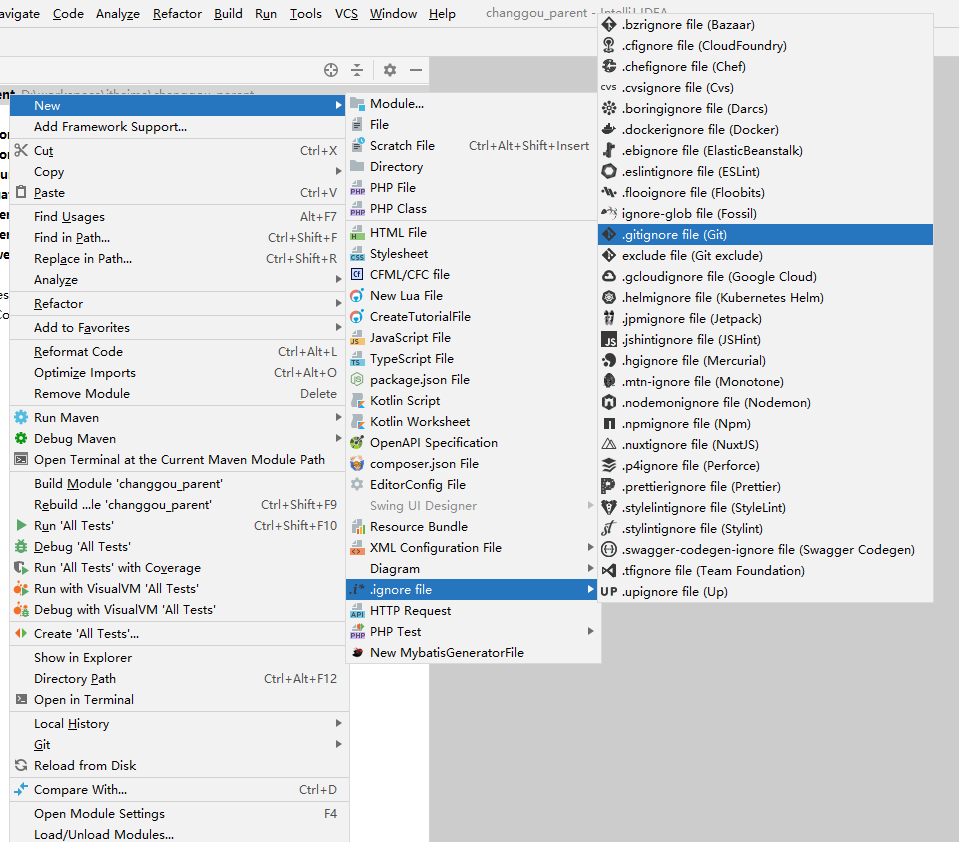Click the New MybatisGeneratorFile bird icon
Image resolution: width=959 pixels, height=842 pixels.
[x=357, y=652]
